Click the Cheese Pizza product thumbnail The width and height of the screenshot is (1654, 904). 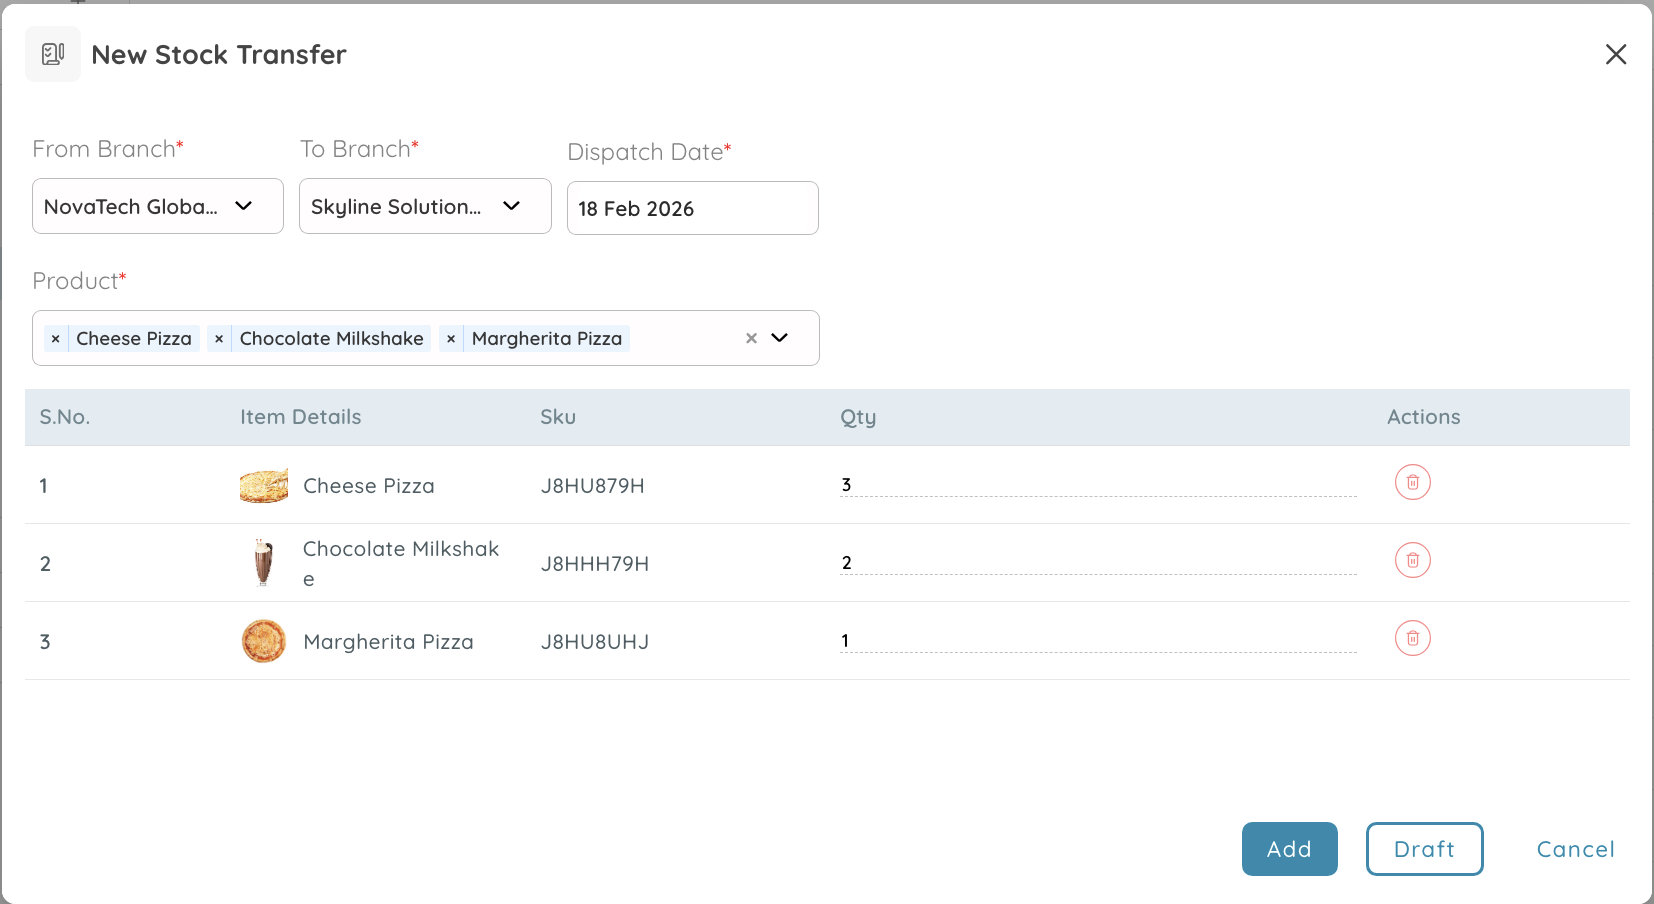(x=263, y=485)
